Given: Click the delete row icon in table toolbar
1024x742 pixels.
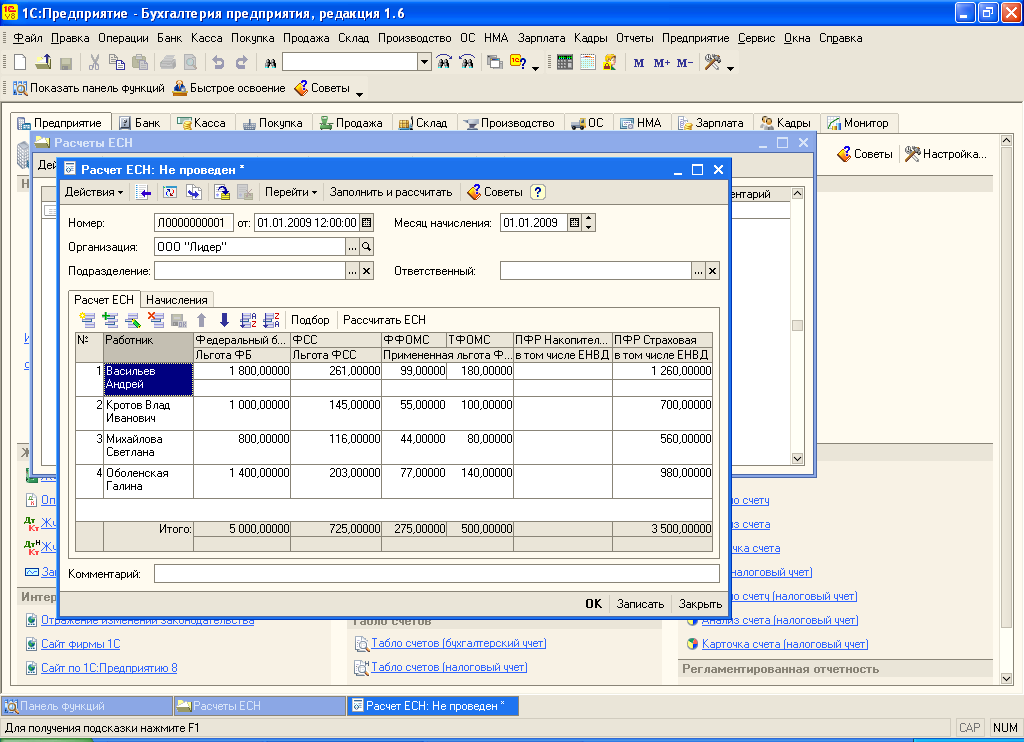Looking at the screenshot, I should [x=156, y=320].
